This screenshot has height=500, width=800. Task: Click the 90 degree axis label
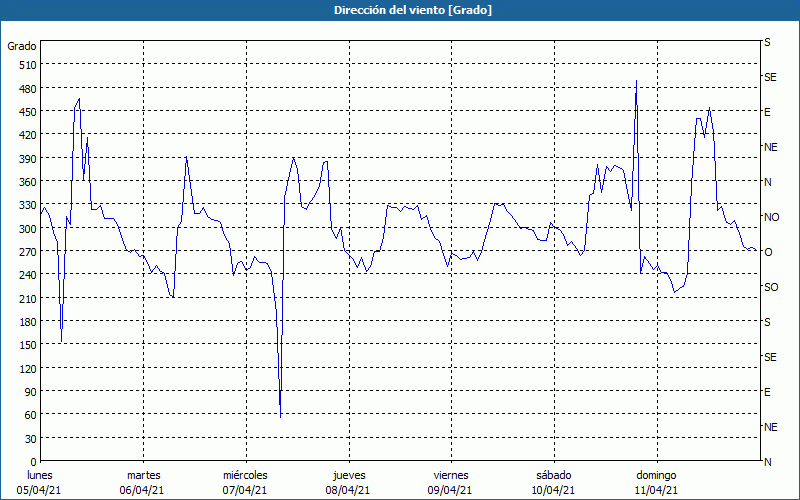tap(31, 392)
